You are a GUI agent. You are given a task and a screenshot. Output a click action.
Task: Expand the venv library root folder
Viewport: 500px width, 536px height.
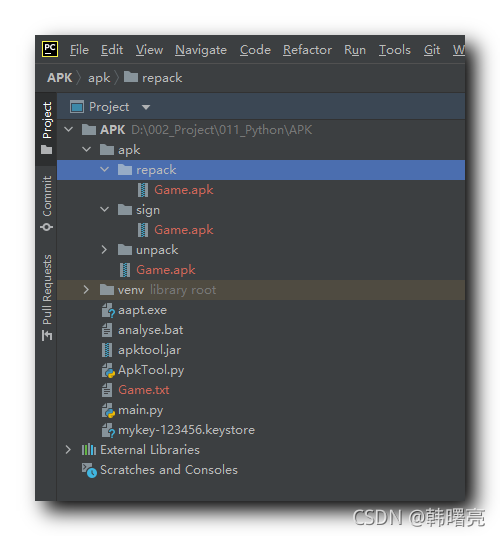(x=86, y=290)
